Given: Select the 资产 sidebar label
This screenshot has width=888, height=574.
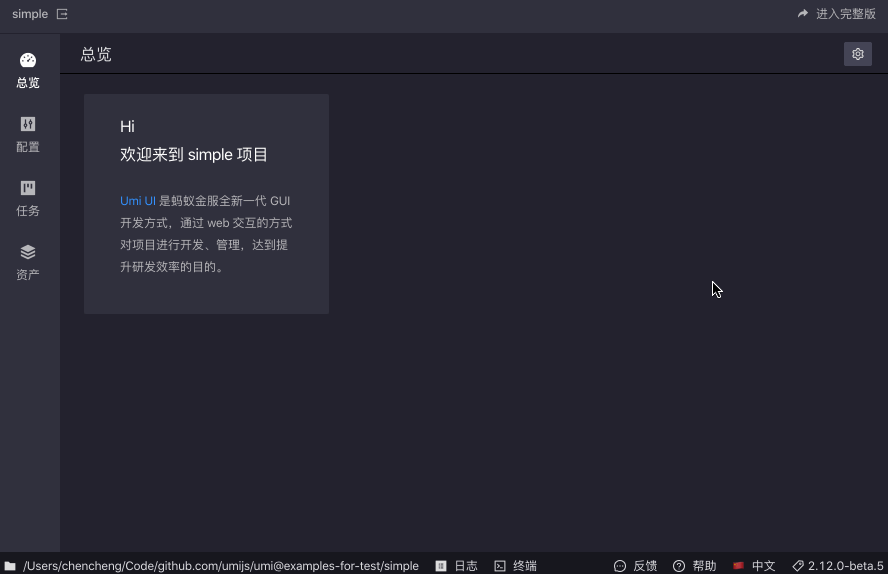Looking at the screenshot, I should (x=28, y=275).
